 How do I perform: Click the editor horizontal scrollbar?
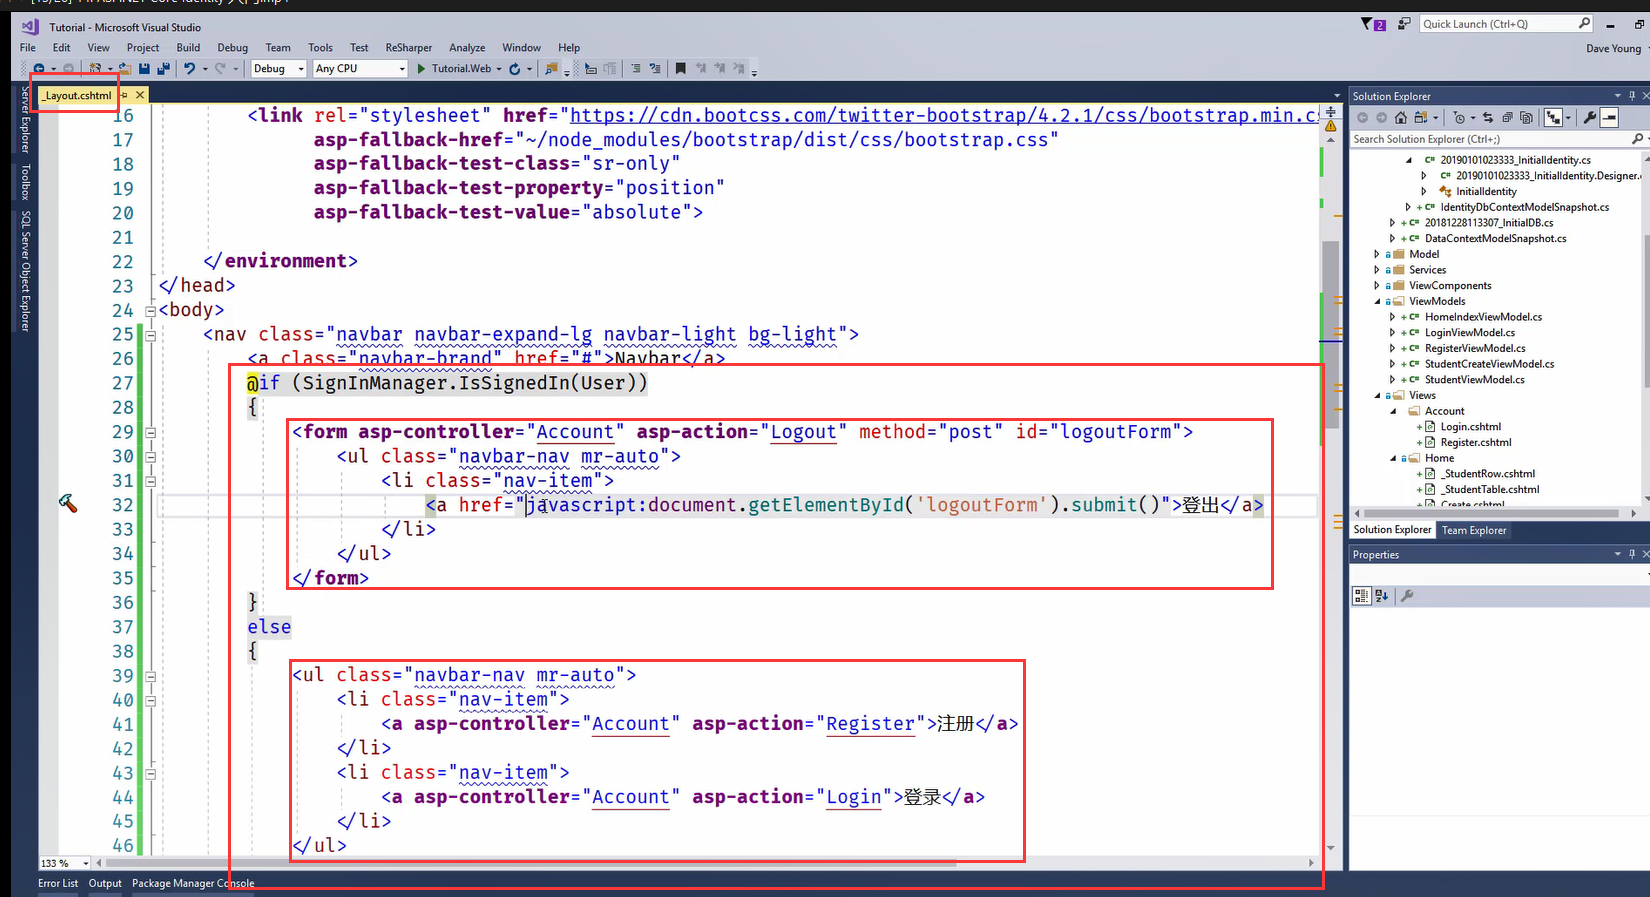530,862
